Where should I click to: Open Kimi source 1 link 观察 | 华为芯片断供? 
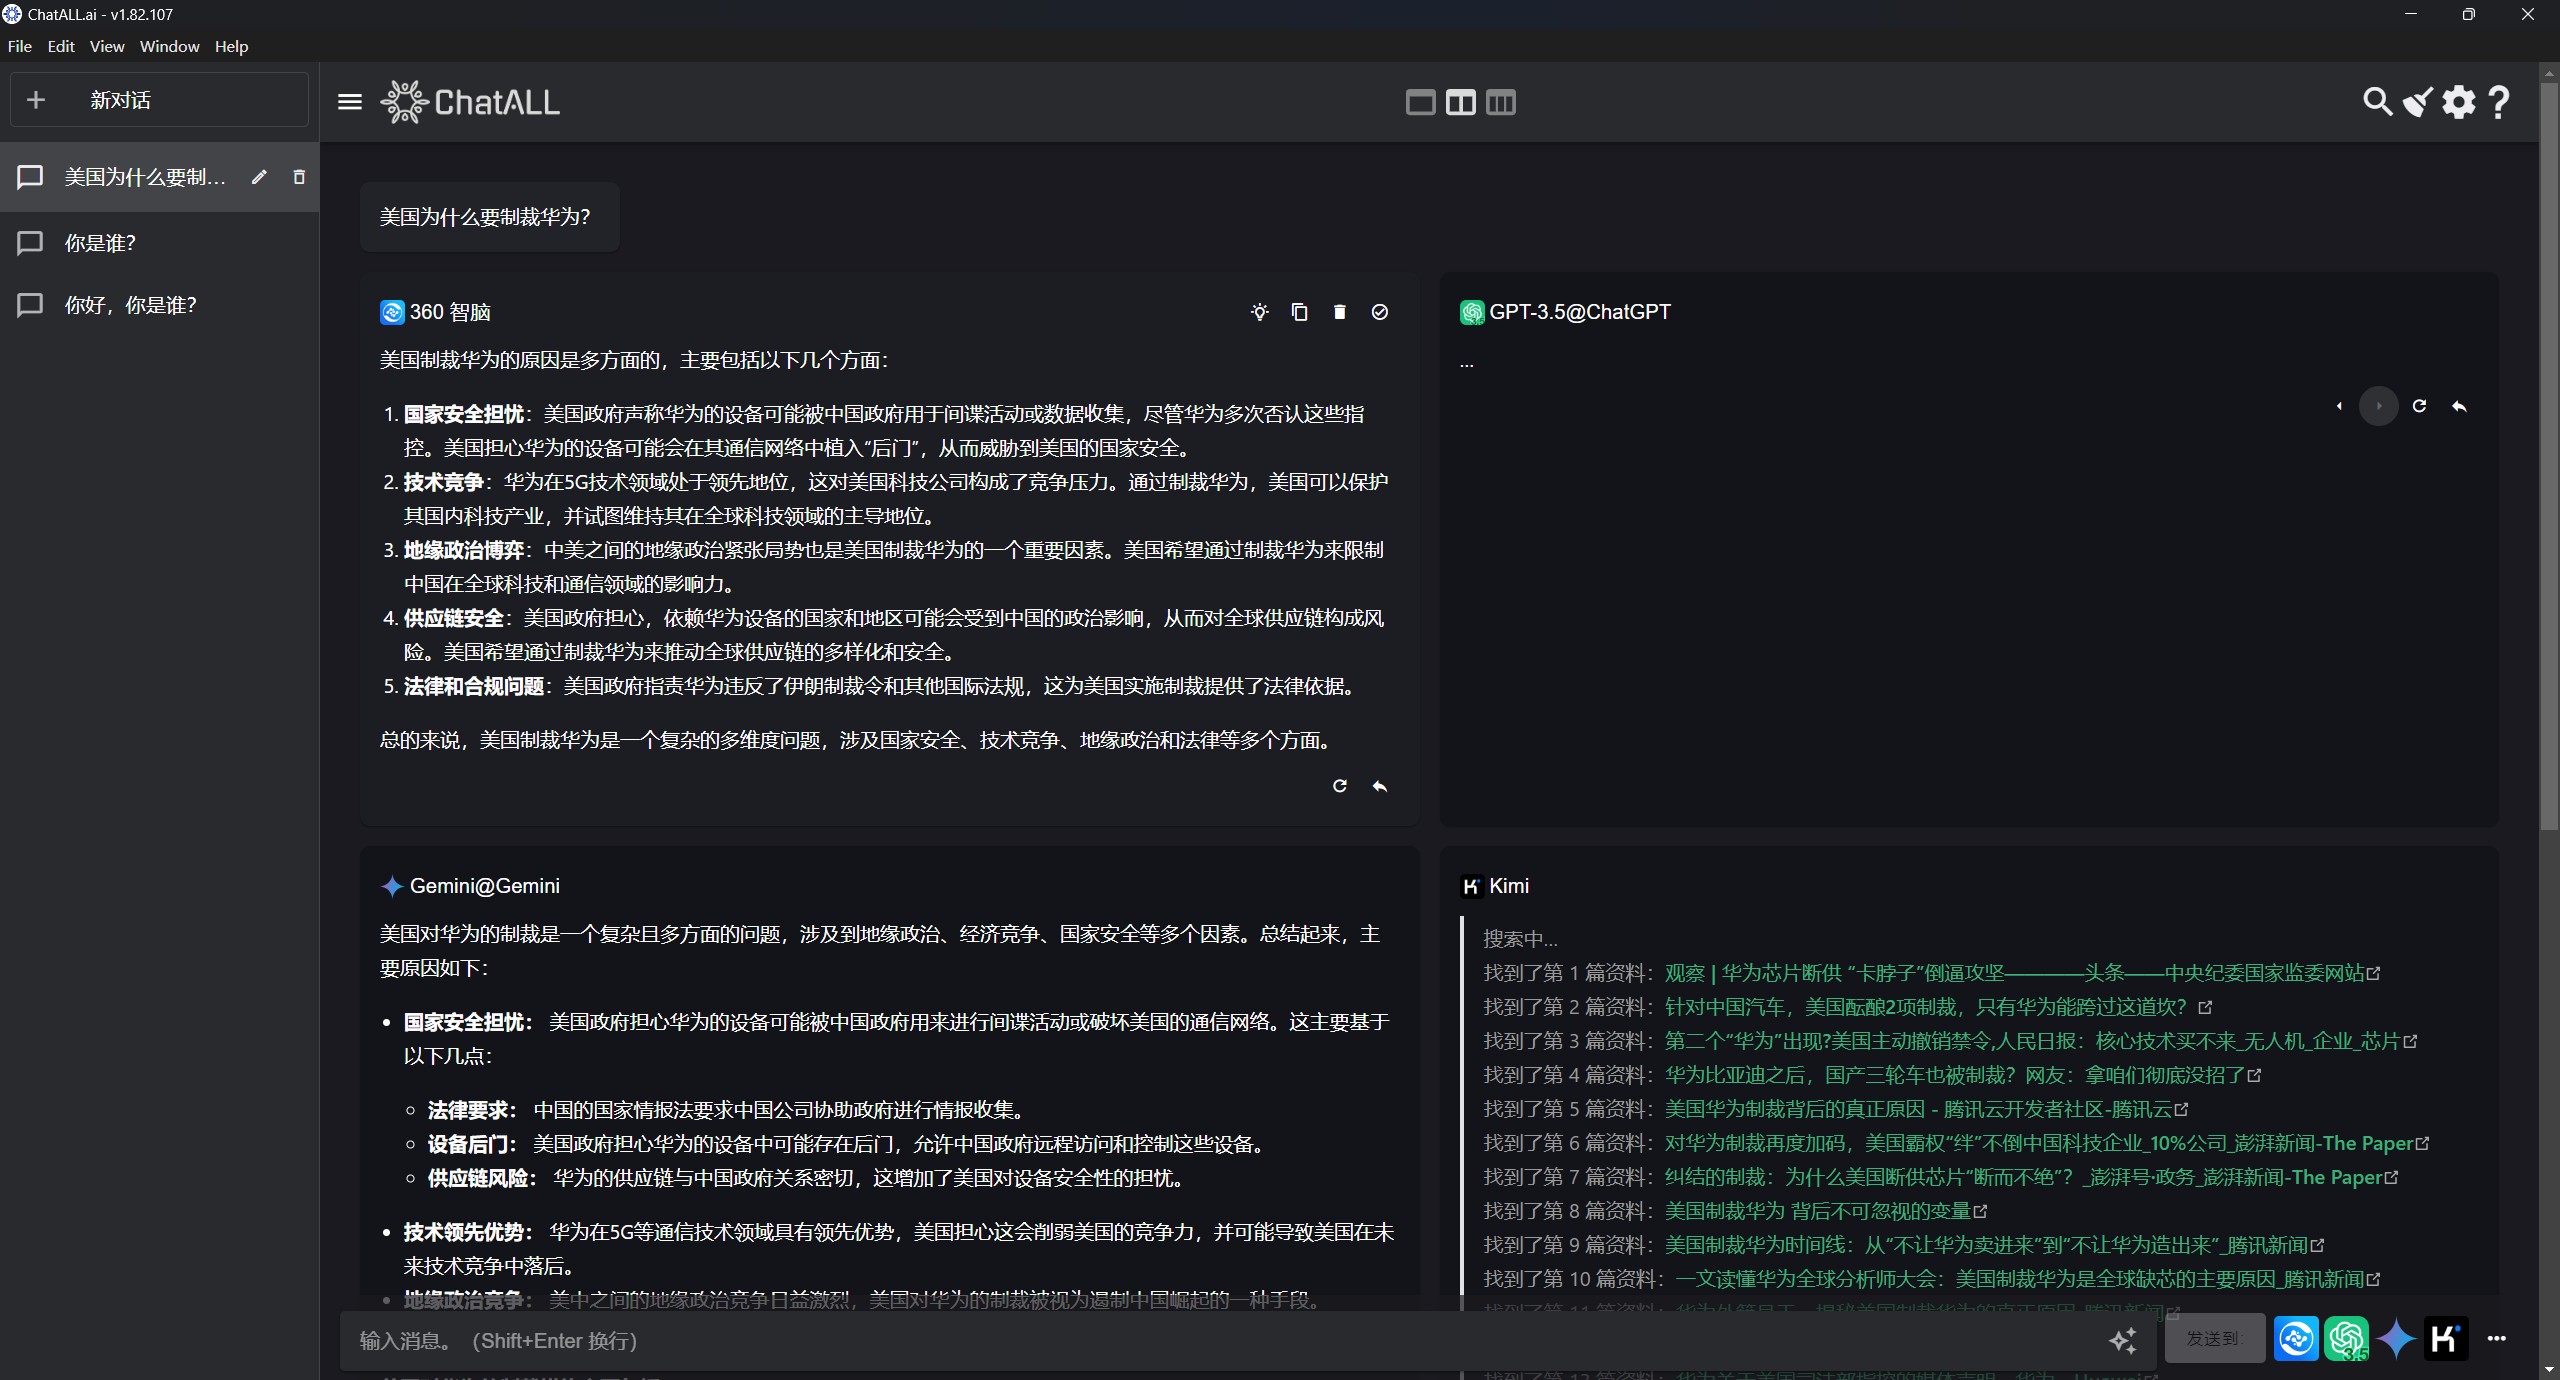pos(2021,973)
